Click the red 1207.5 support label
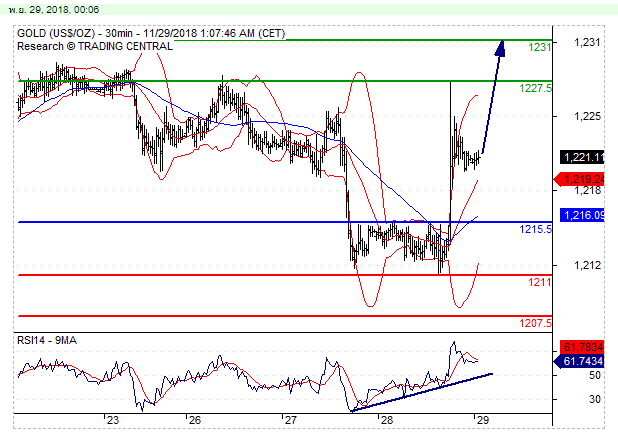The height and width of the screenshot is (444, 618). tap(536, 323)
